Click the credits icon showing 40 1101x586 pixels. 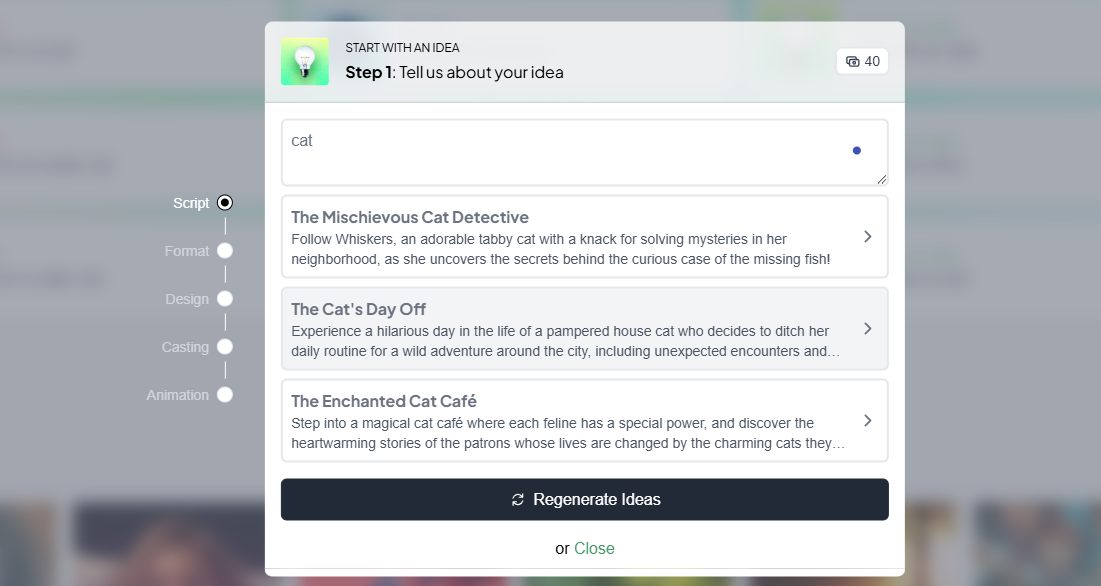(x=852, y=62)
